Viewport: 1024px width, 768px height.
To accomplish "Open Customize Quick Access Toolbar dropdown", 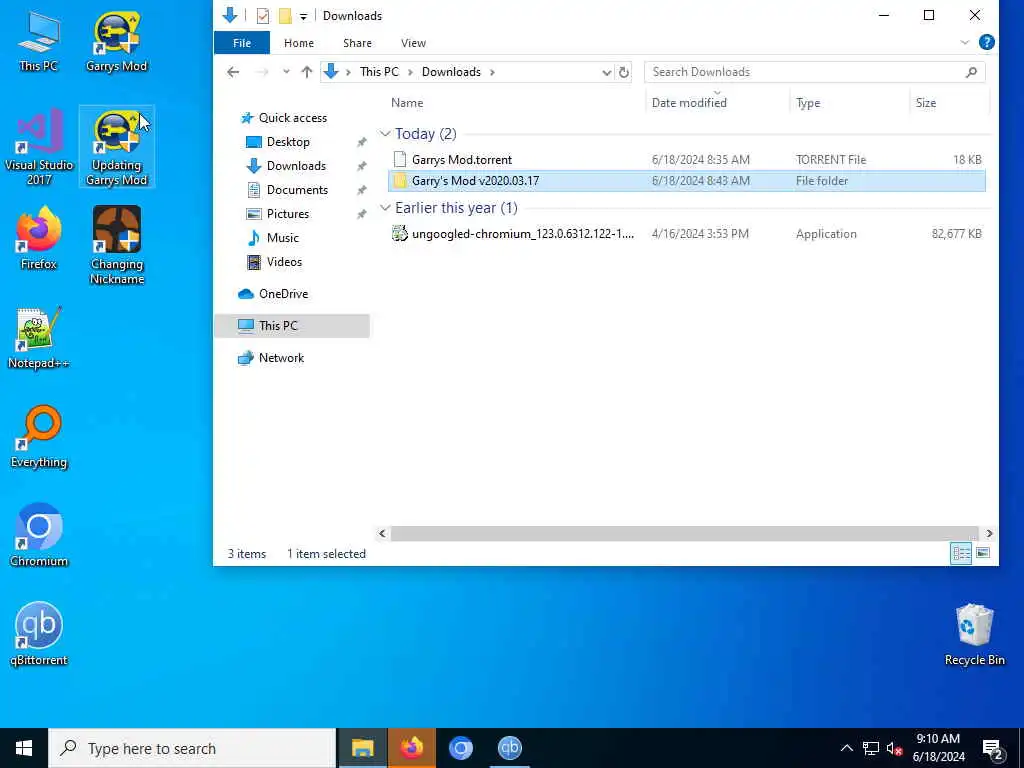I will point(303,16).
